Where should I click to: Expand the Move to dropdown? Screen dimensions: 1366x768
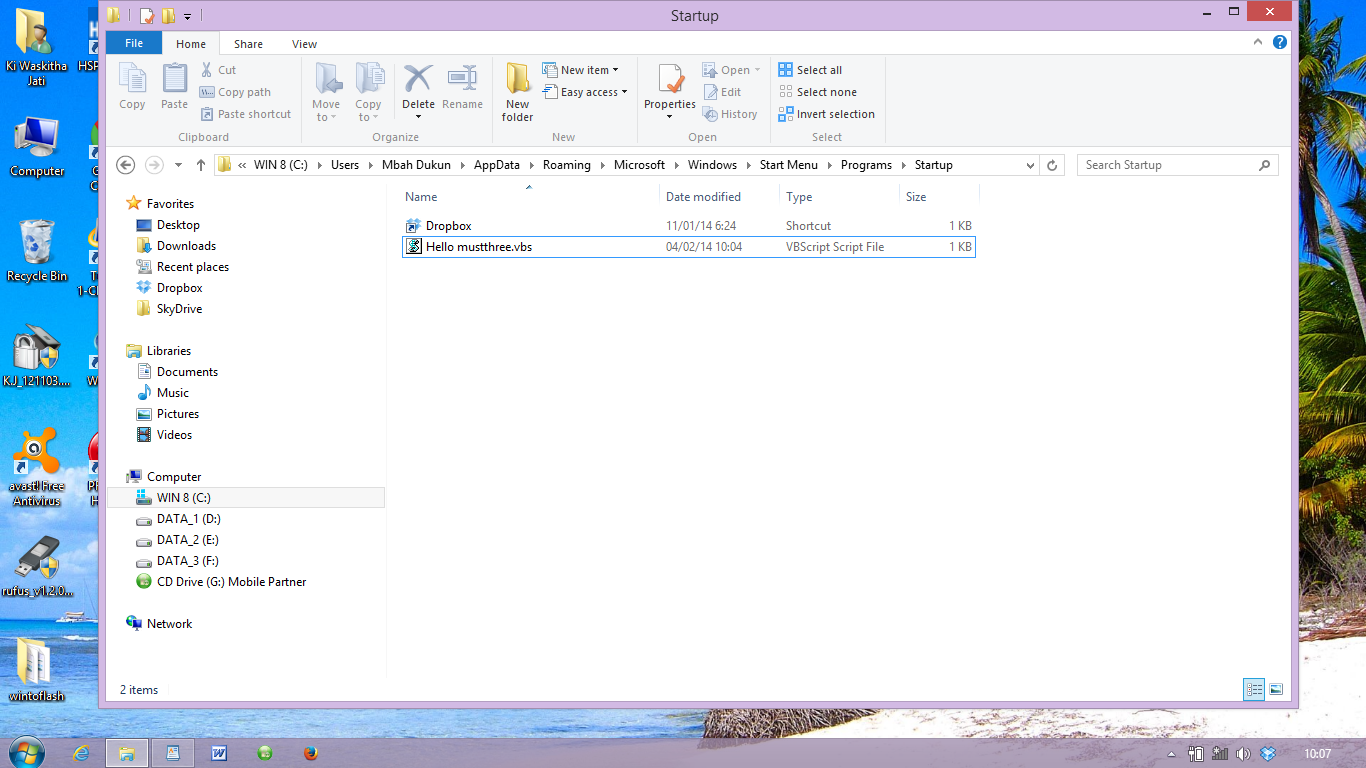point(327,92)
